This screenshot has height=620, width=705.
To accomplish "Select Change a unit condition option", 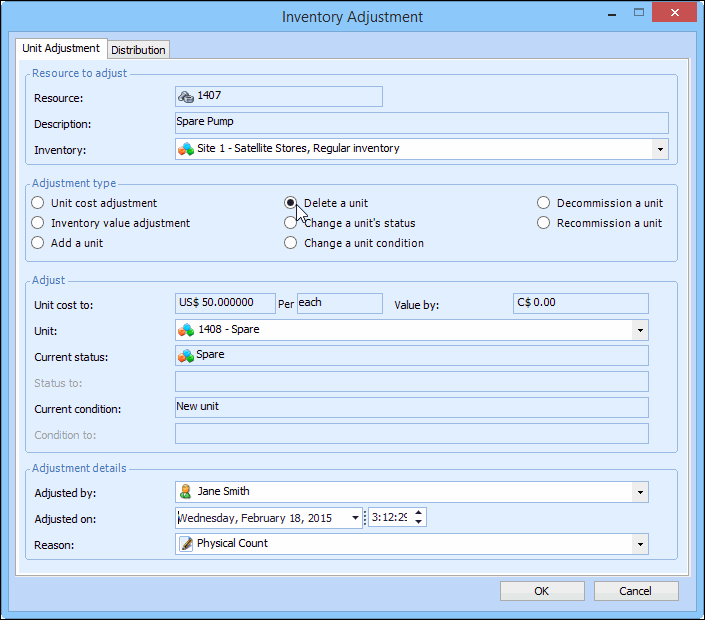I will [291, 243].
